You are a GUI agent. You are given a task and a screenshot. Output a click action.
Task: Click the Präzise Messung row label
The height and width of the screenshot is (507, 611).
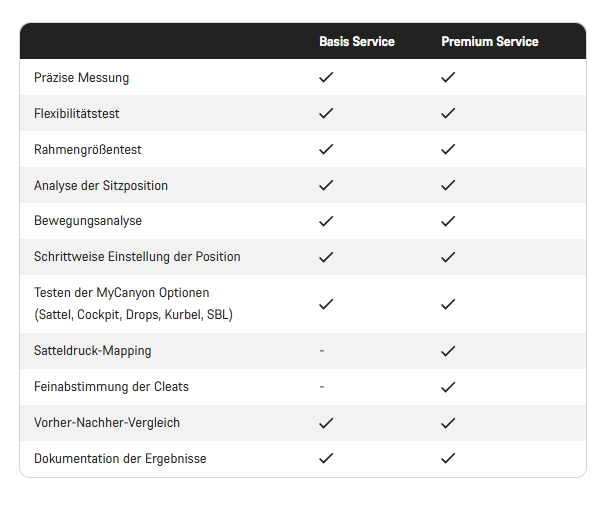click(x=81, y=77)
